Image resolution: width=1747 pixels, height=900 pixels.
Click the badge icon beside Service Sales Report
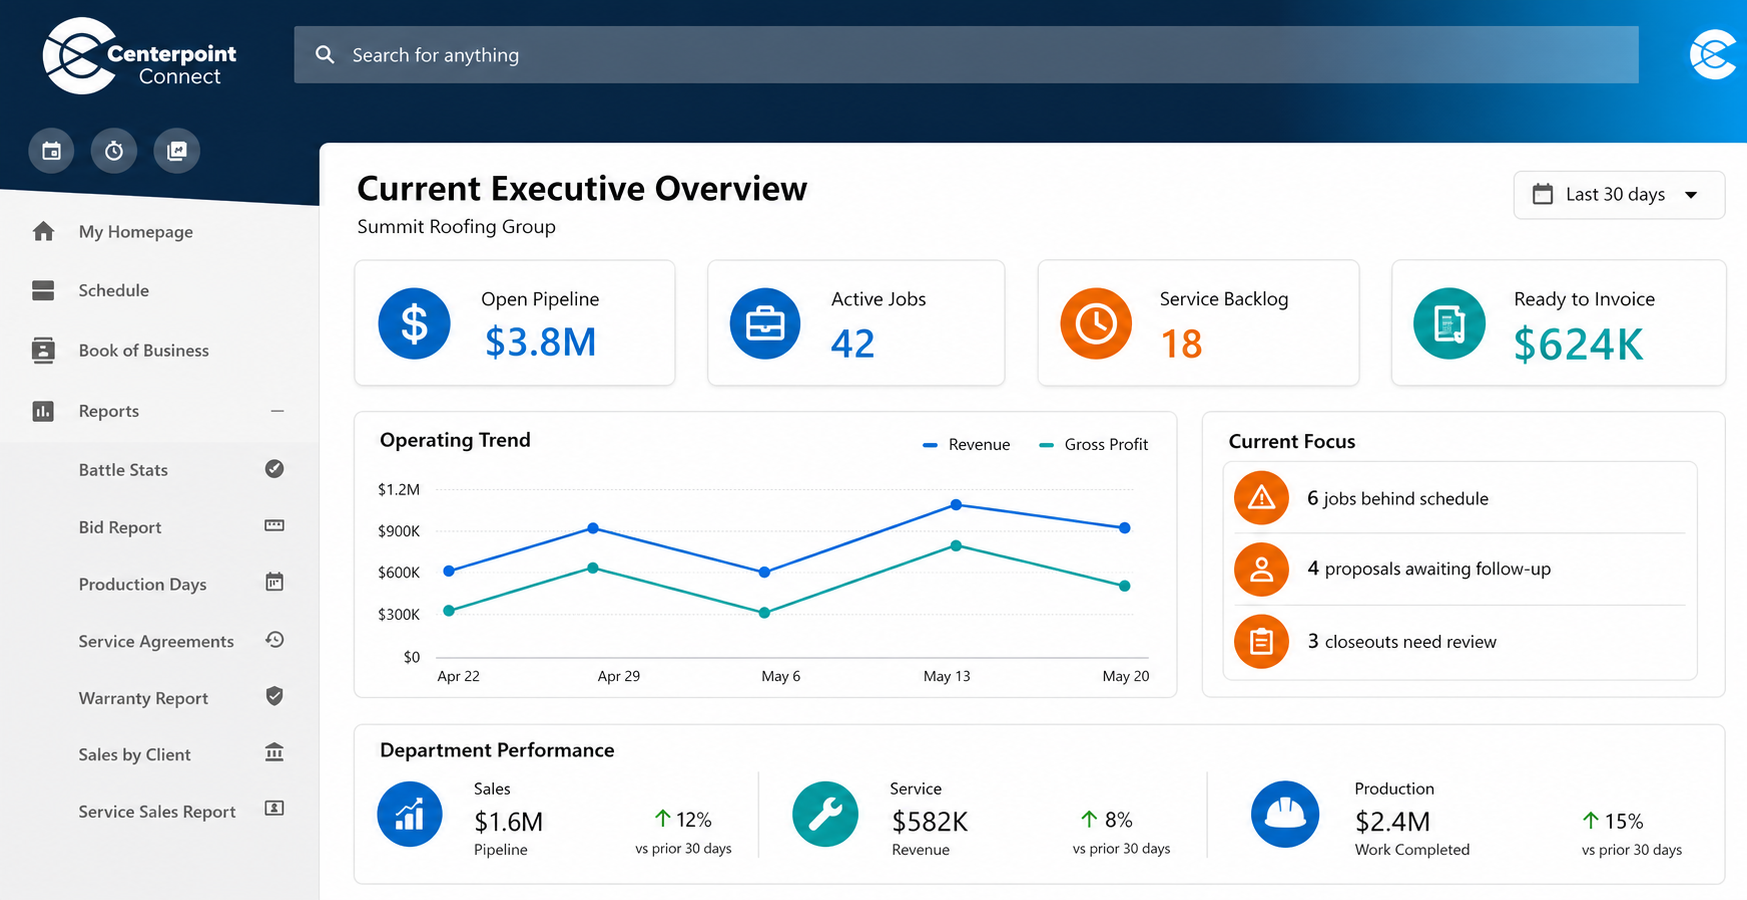(274, 808)
